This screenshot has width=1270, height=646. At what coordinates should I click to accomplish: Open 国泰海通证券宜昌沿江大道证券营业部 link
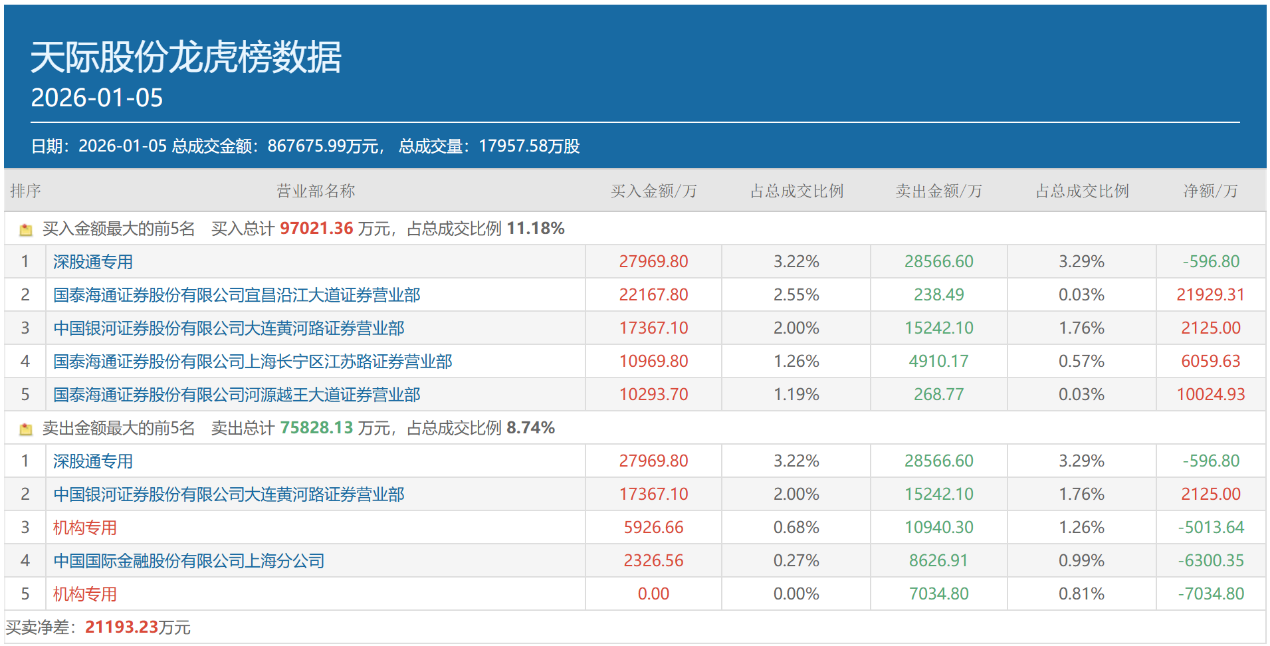[x=236, y=295]
